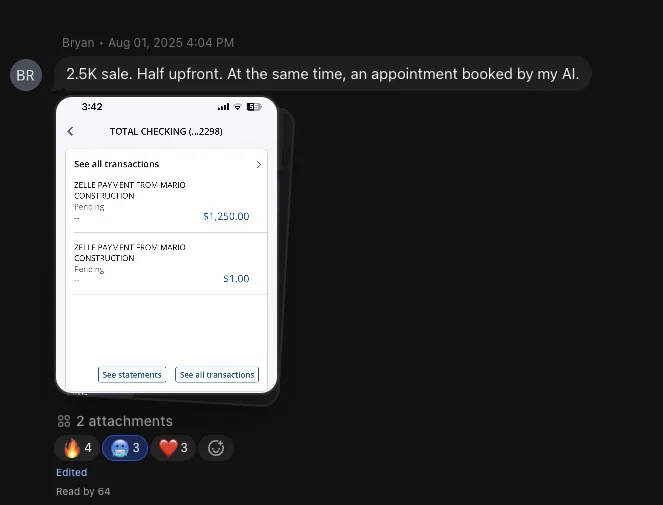This screenshot has width=663, height=505.
Task: Click the sender name Bryan
Action: pos(78,43)
